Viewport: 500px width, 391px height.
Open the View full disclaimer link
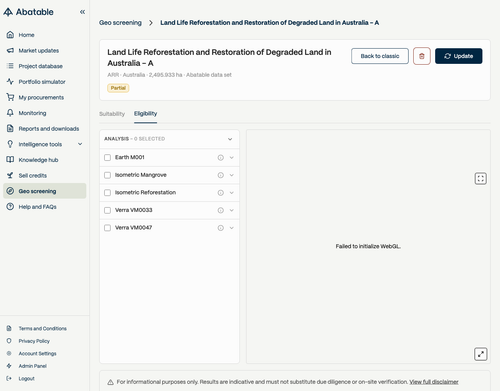tap(434, 382)
